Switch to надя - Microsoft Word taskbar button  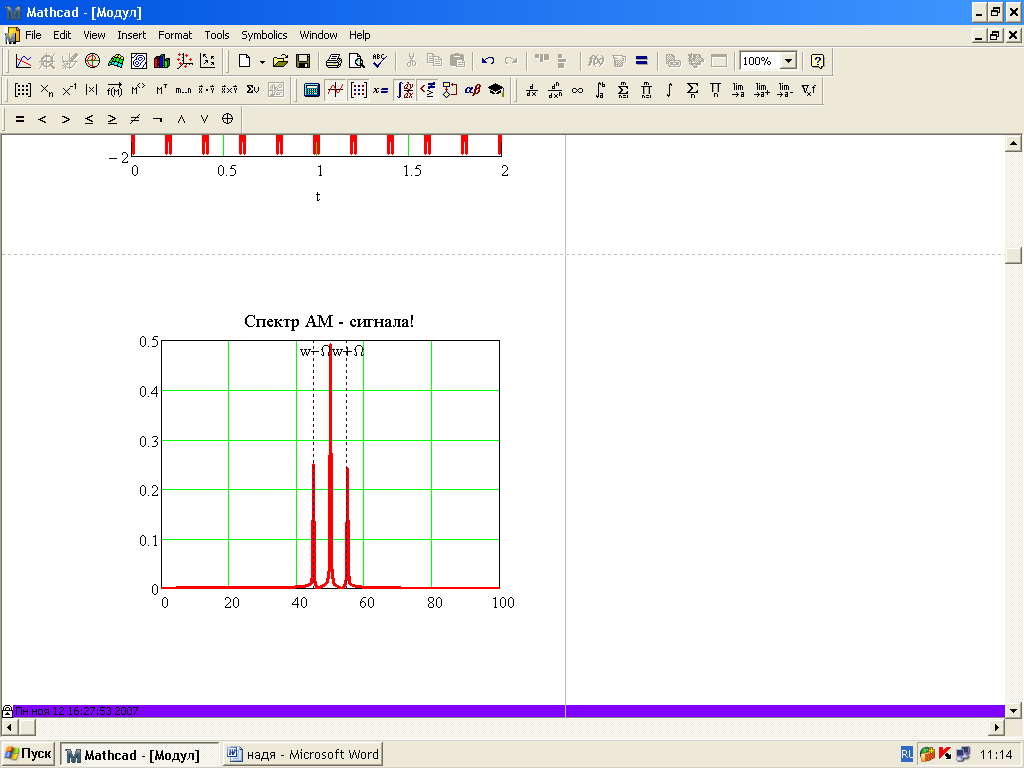click(302, 754)
